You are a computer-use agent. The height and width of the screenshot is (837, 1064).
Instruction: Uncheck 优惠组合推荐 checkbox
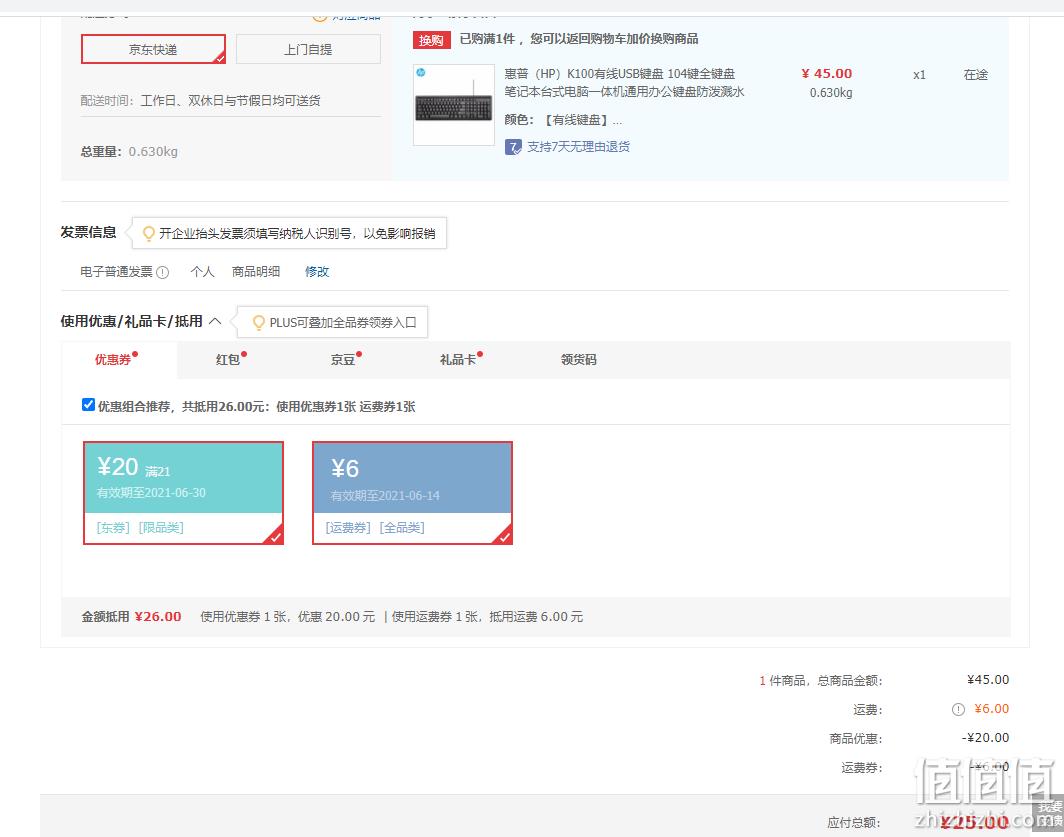[x=88, y=405]
